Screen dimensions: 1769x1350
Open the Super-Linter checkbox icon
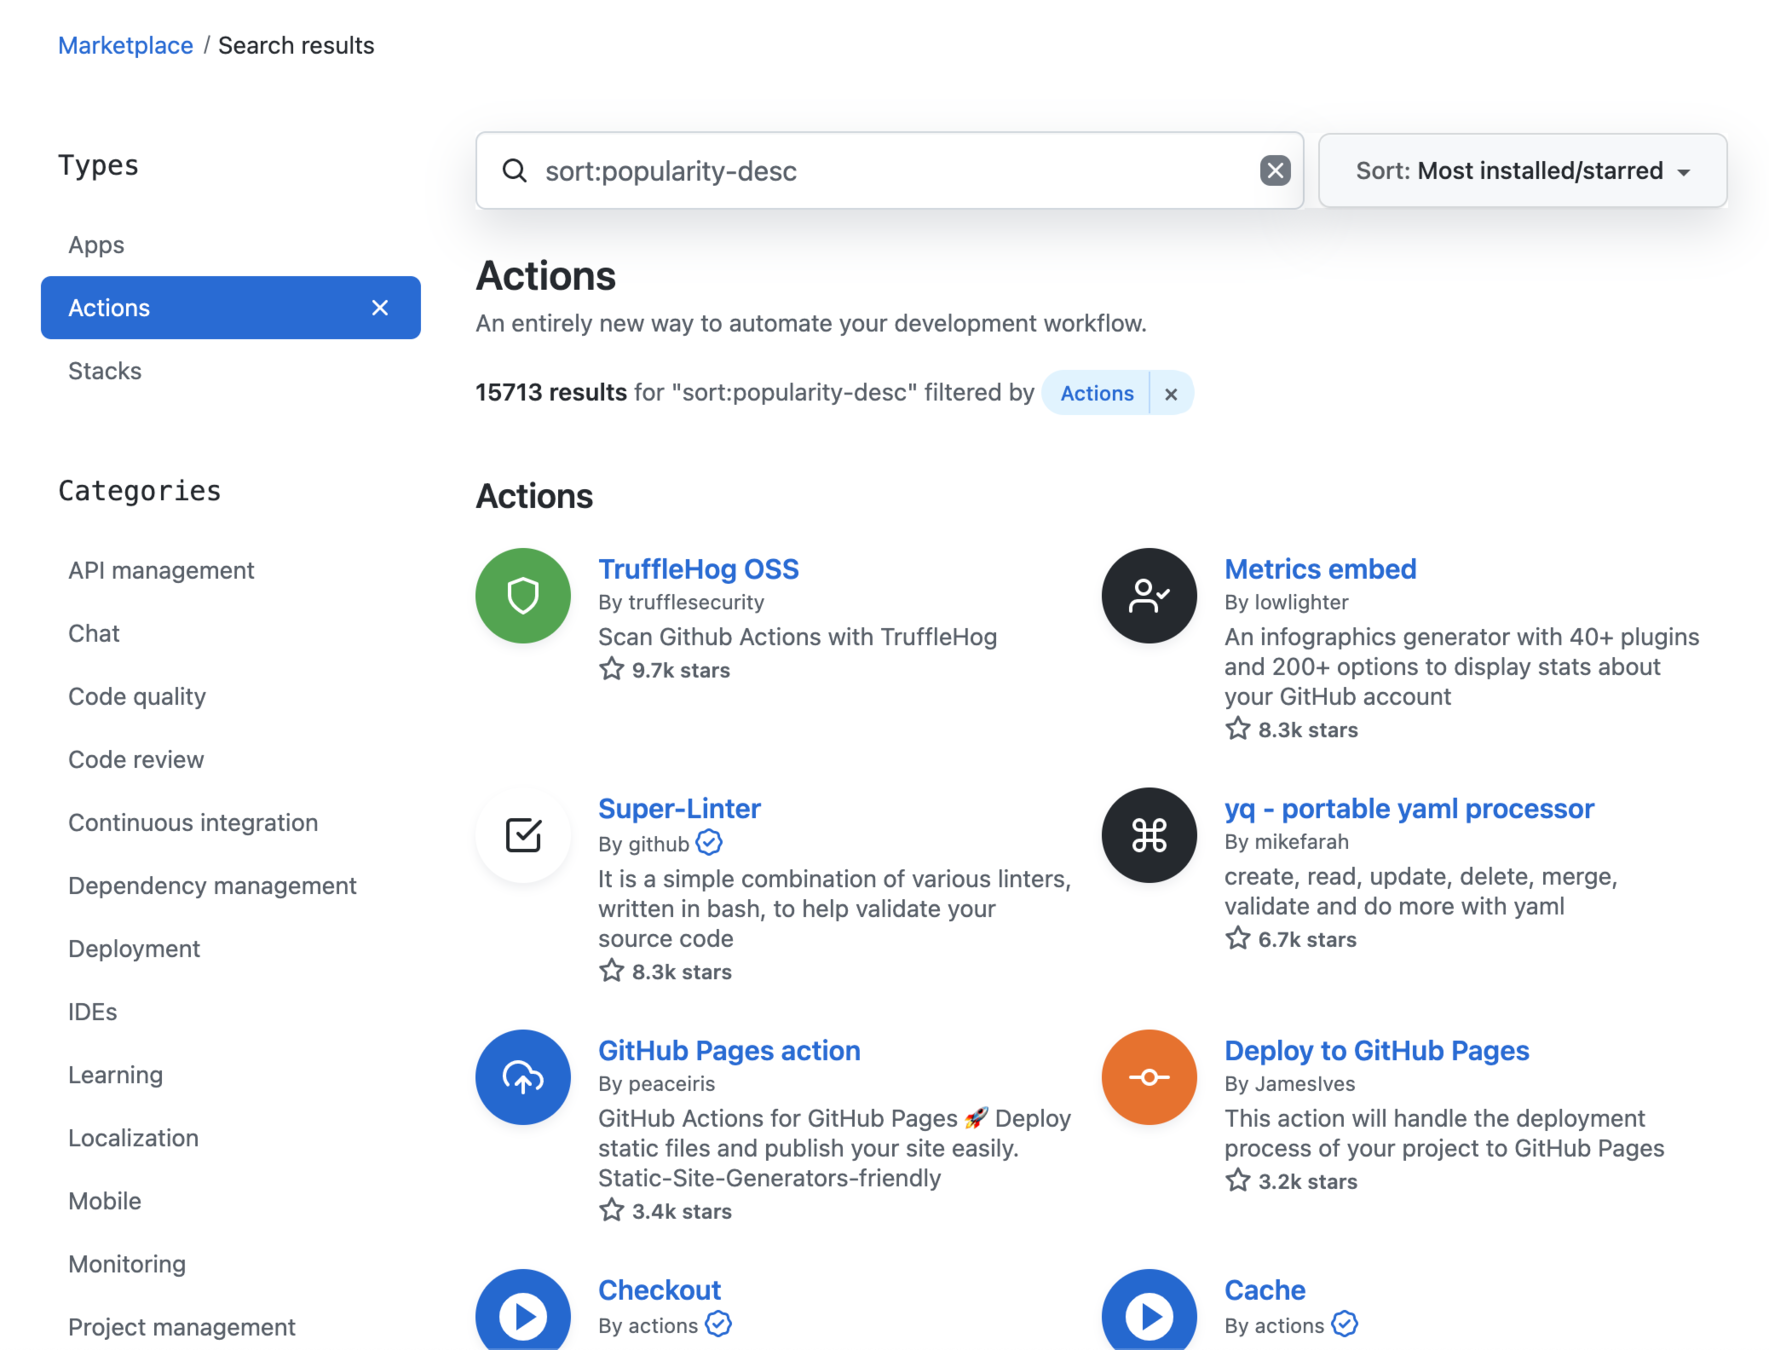(x=523, y=835)
